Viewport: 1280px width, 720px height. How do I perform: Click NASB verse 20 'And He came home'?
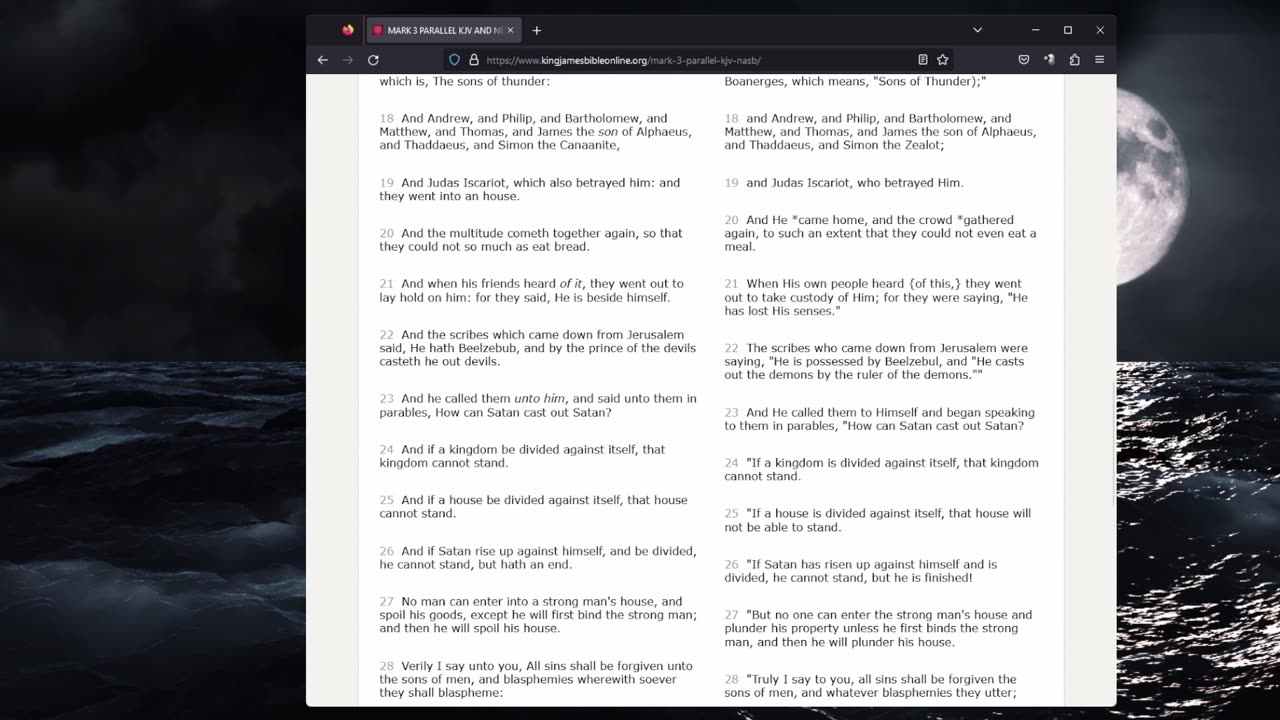tap(880, 233)
